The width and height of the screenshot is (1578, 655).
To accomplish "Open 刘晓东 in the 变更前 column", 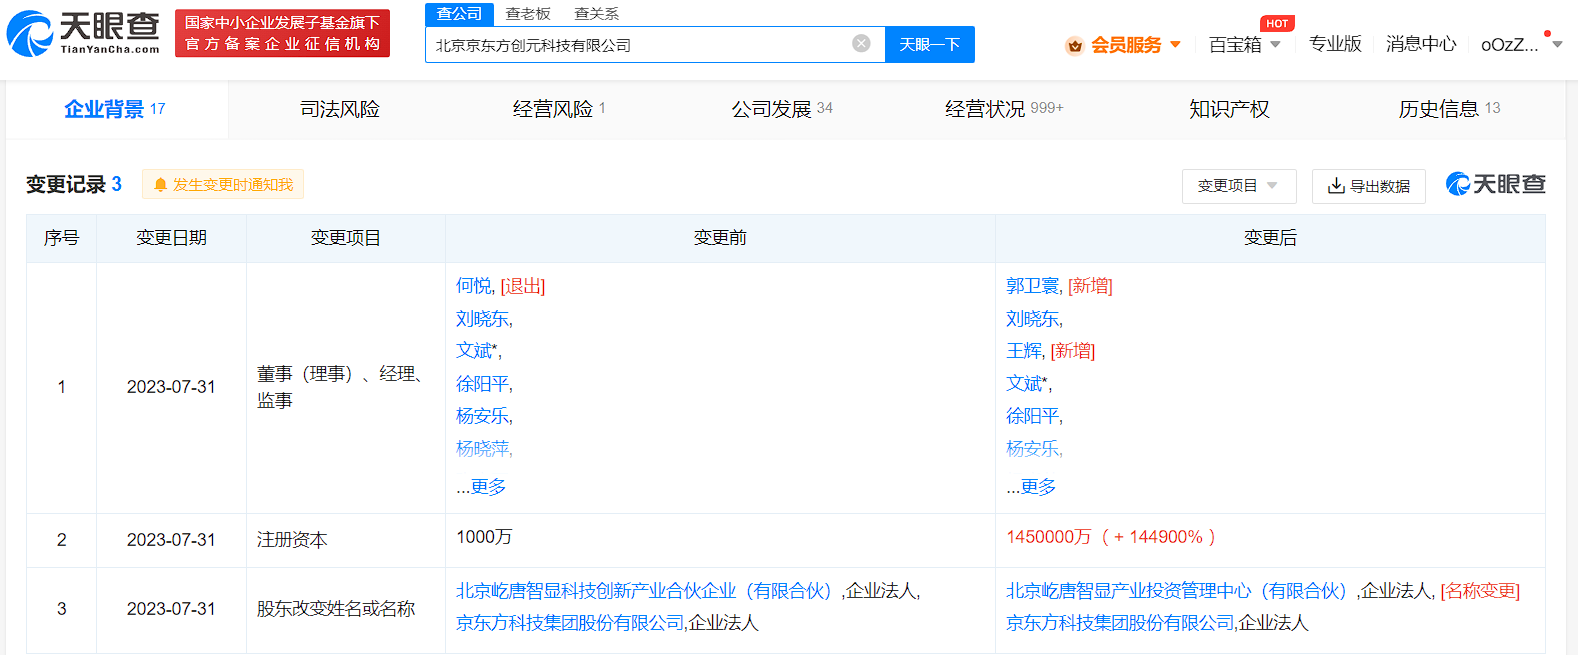I will (483, 319).
